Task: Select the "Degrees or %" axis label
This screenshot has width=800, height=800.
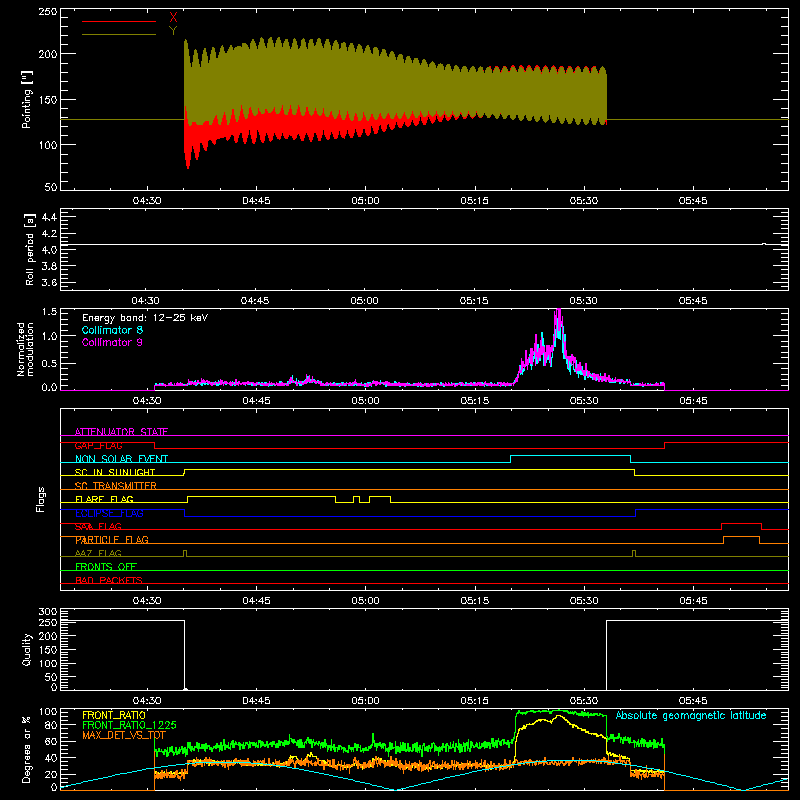Action: click(27, 749)
